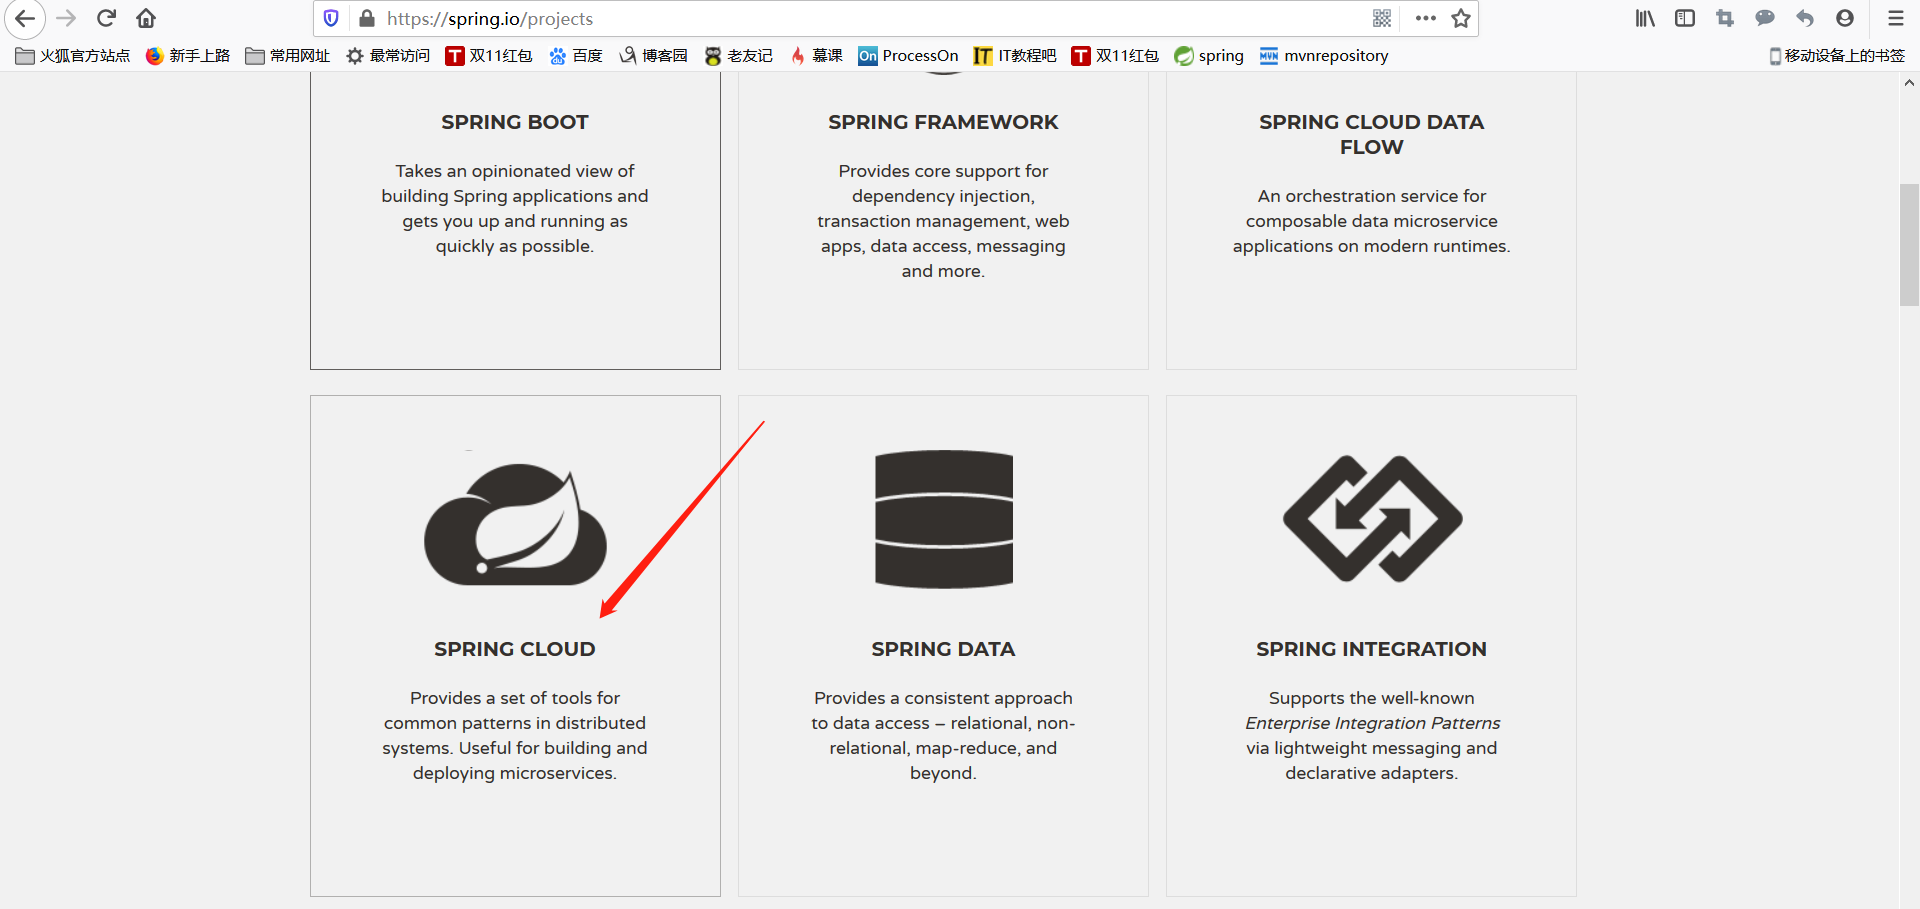Show site security via the padlock icon

(367, 18)
